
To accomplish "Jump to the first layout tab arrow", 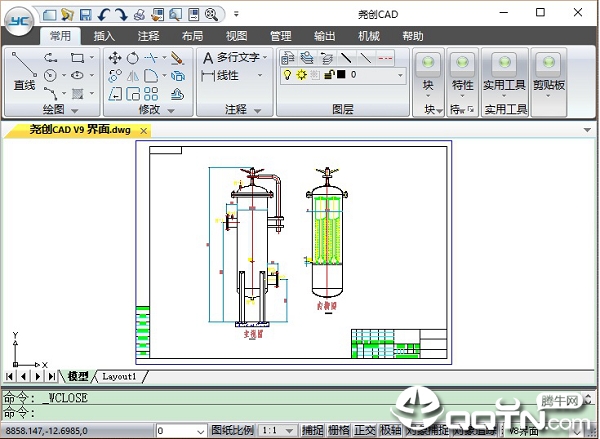I will [10, 377].
